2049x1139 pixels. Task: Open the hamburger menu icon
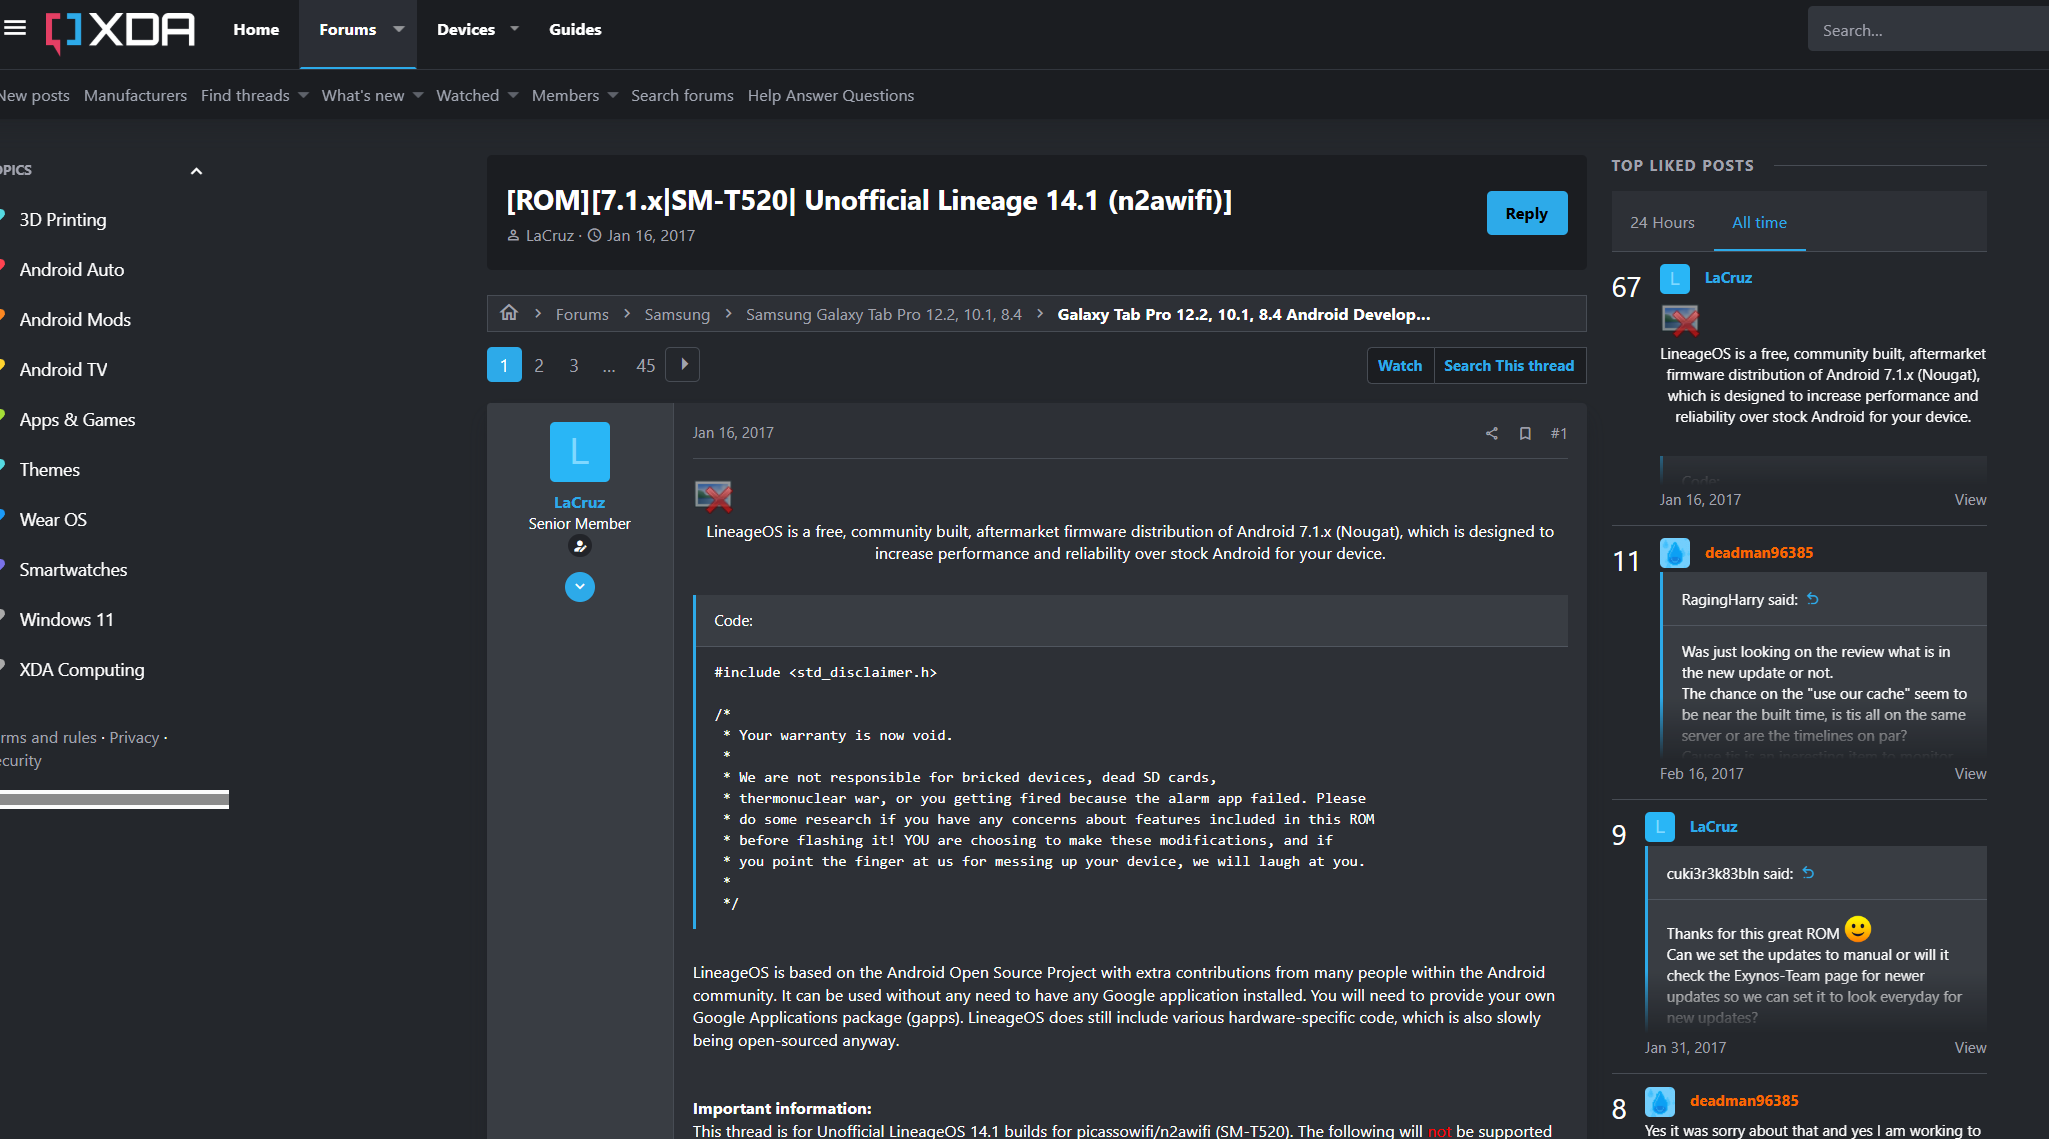click(x=15, y=28)
